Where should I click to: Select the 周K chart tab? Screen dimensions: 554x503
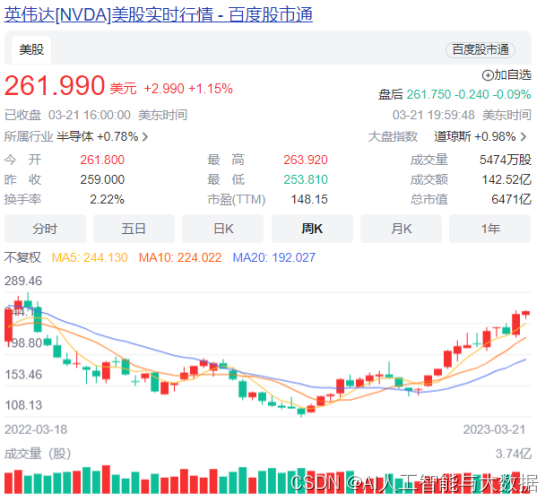[x=312, y=229]
